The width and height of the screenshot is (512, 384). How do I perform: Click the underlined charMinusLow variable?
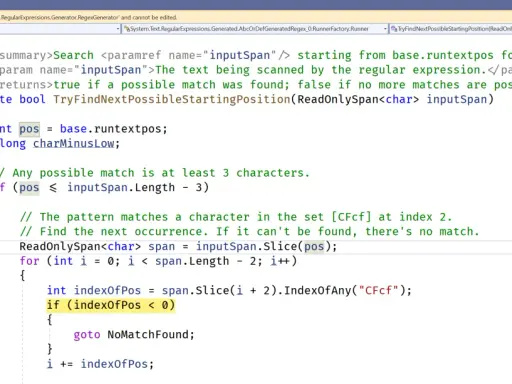73,143
